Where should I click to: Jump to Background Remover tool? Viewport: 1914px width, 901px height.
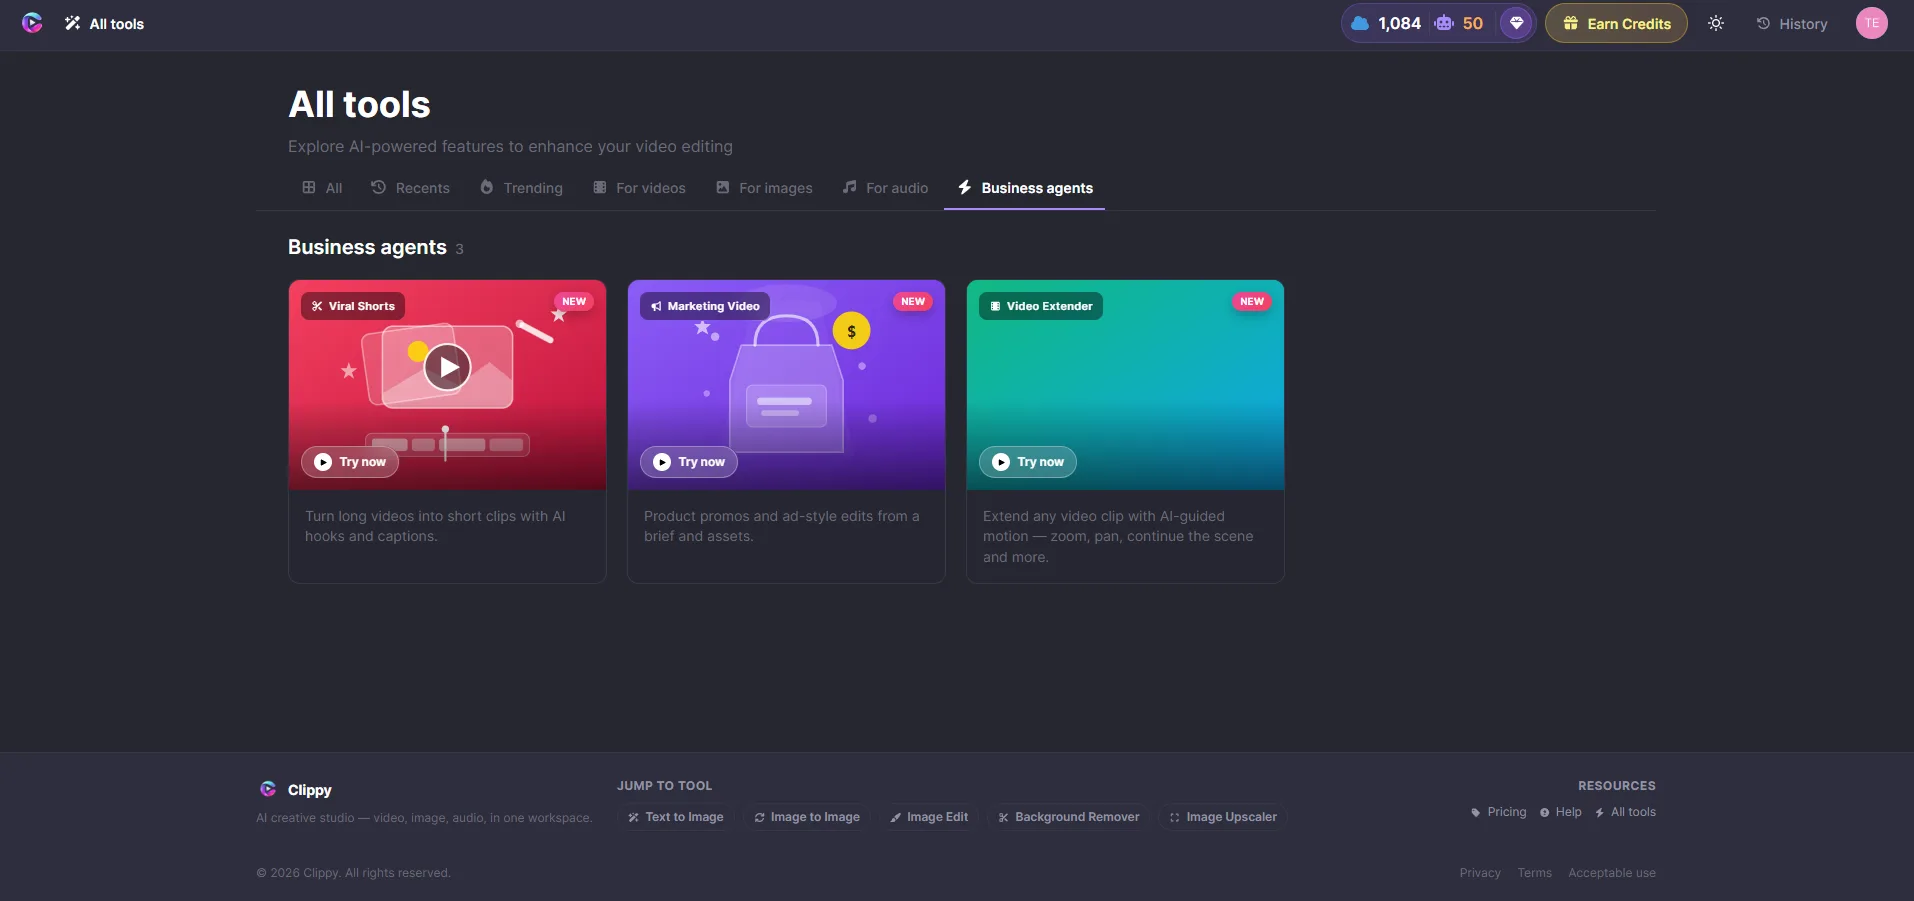pyautogui.click(x=1069, y=817)
